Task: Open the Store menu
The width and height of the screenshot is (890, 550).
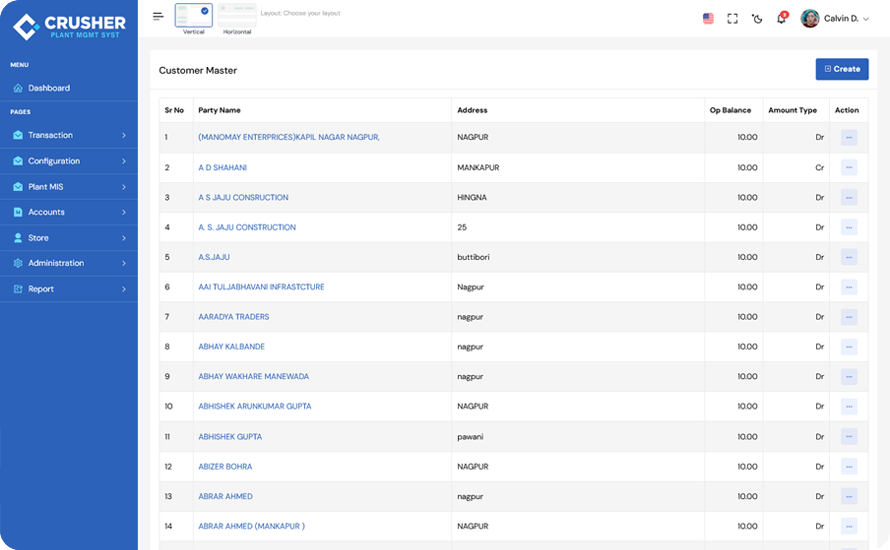Action: click(69, 238)
